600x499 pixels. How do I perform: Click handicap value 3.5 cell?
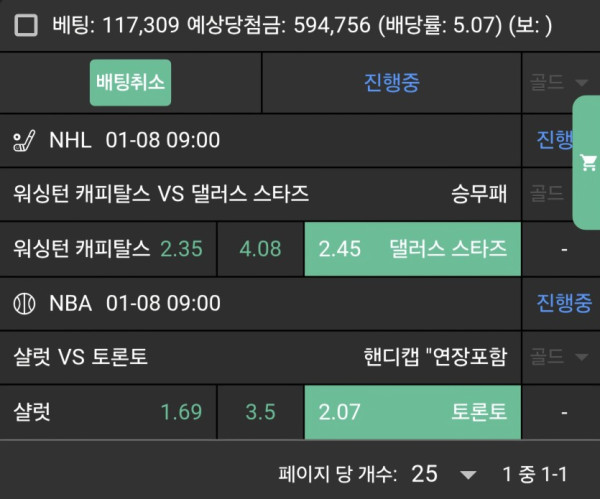pos(260,411)
